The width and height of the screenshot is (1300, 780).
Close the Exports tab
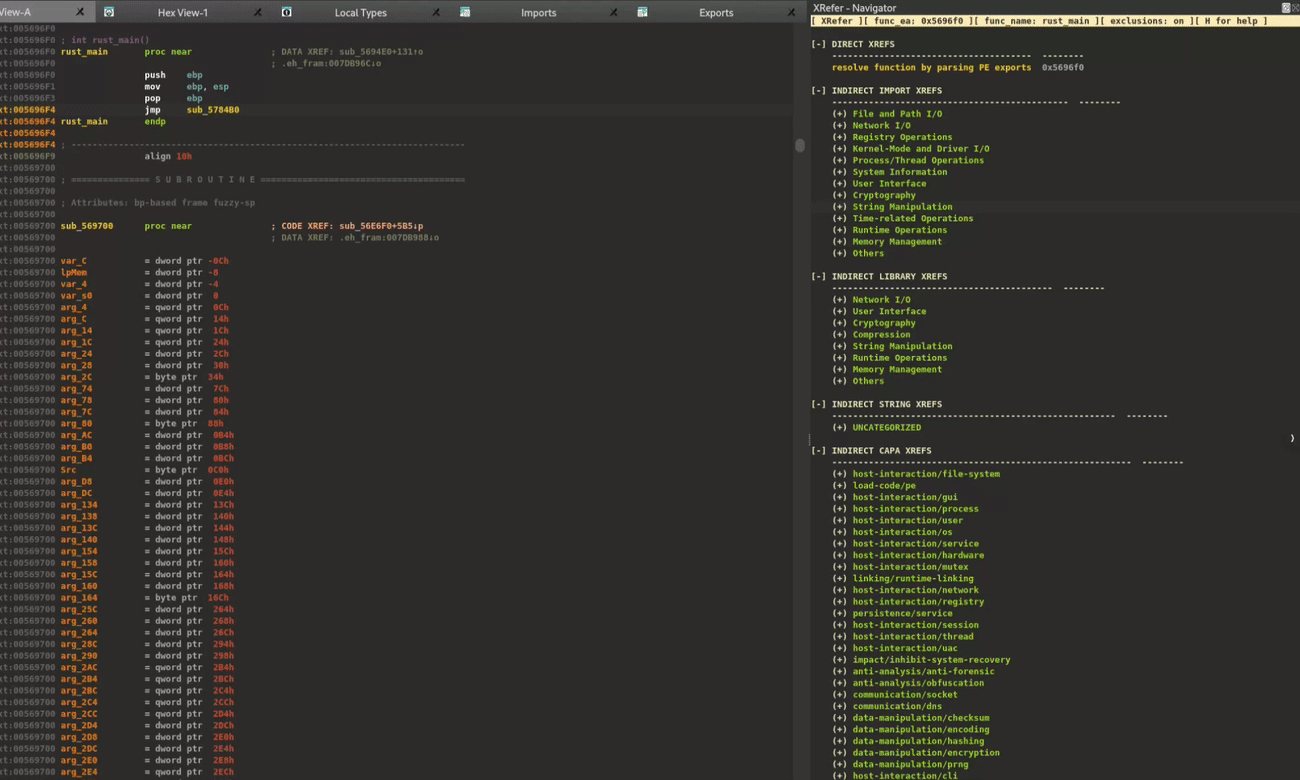pyautogui.click(x=791, y=12)
